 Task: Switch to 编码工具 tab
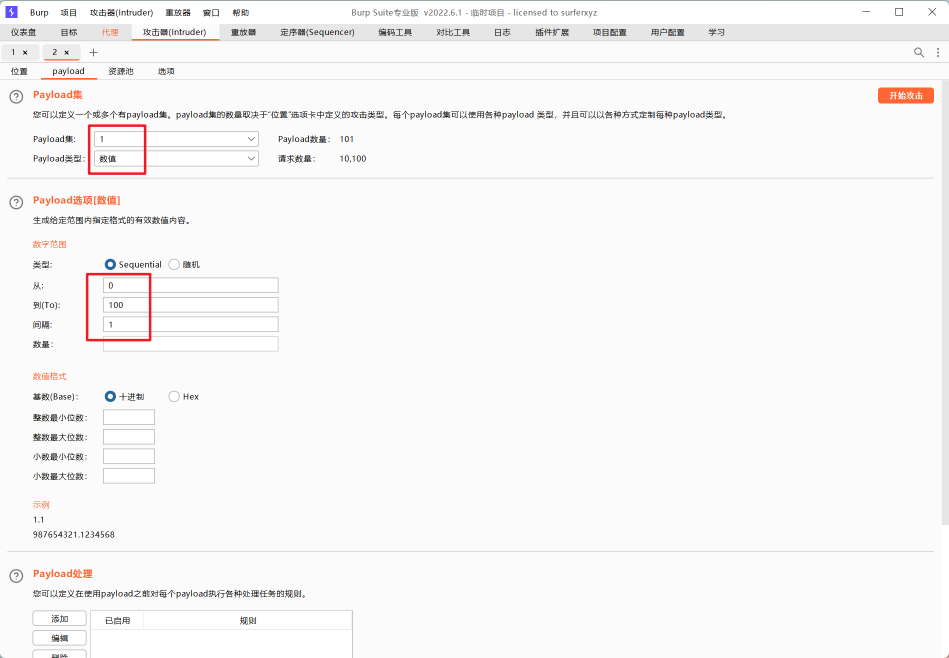tap(395, 32)
